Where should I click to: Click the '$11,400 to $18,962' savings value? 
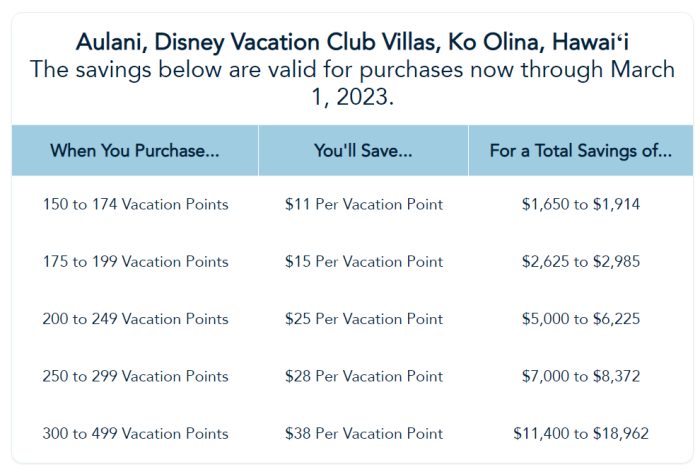pyautogui.click(x=581, y=433)
